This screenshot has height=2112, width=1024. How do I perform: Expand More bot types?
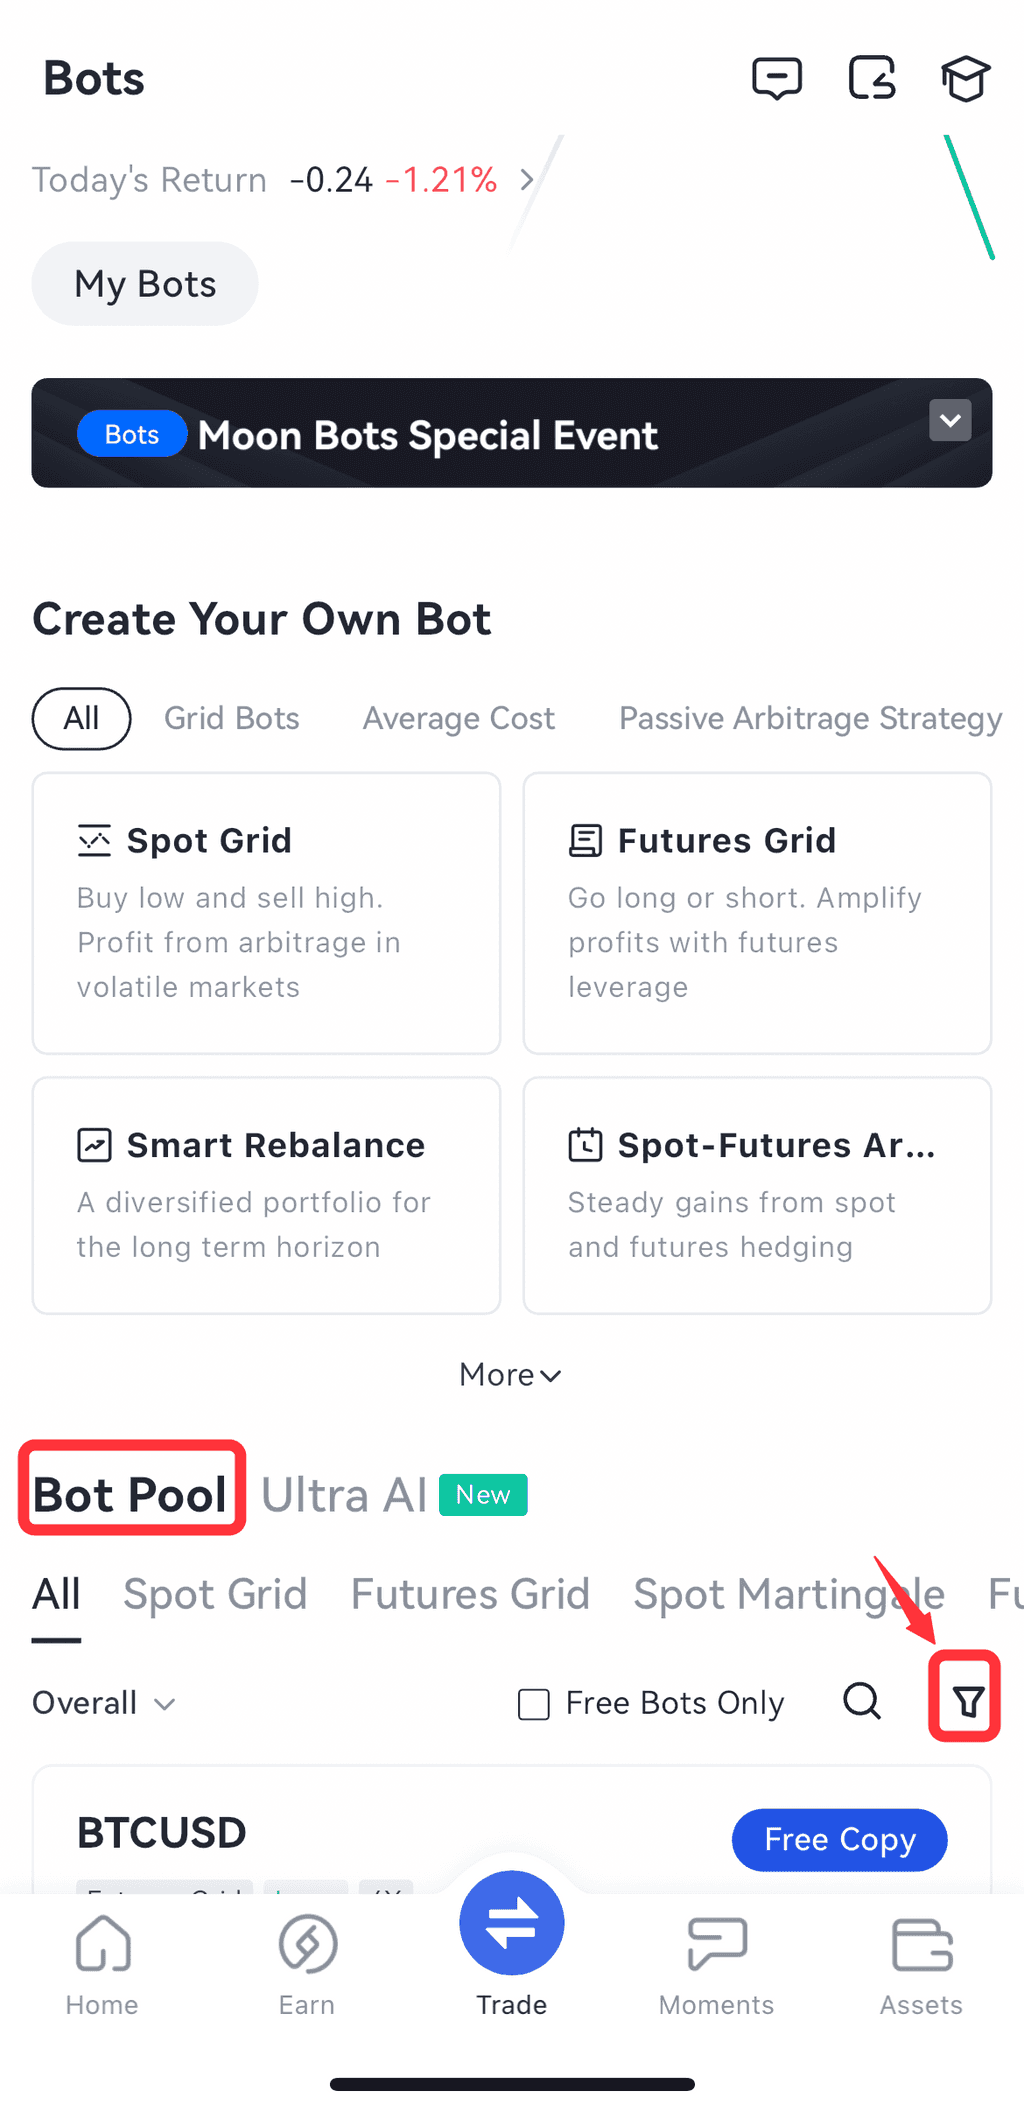tap(510, 1375)
